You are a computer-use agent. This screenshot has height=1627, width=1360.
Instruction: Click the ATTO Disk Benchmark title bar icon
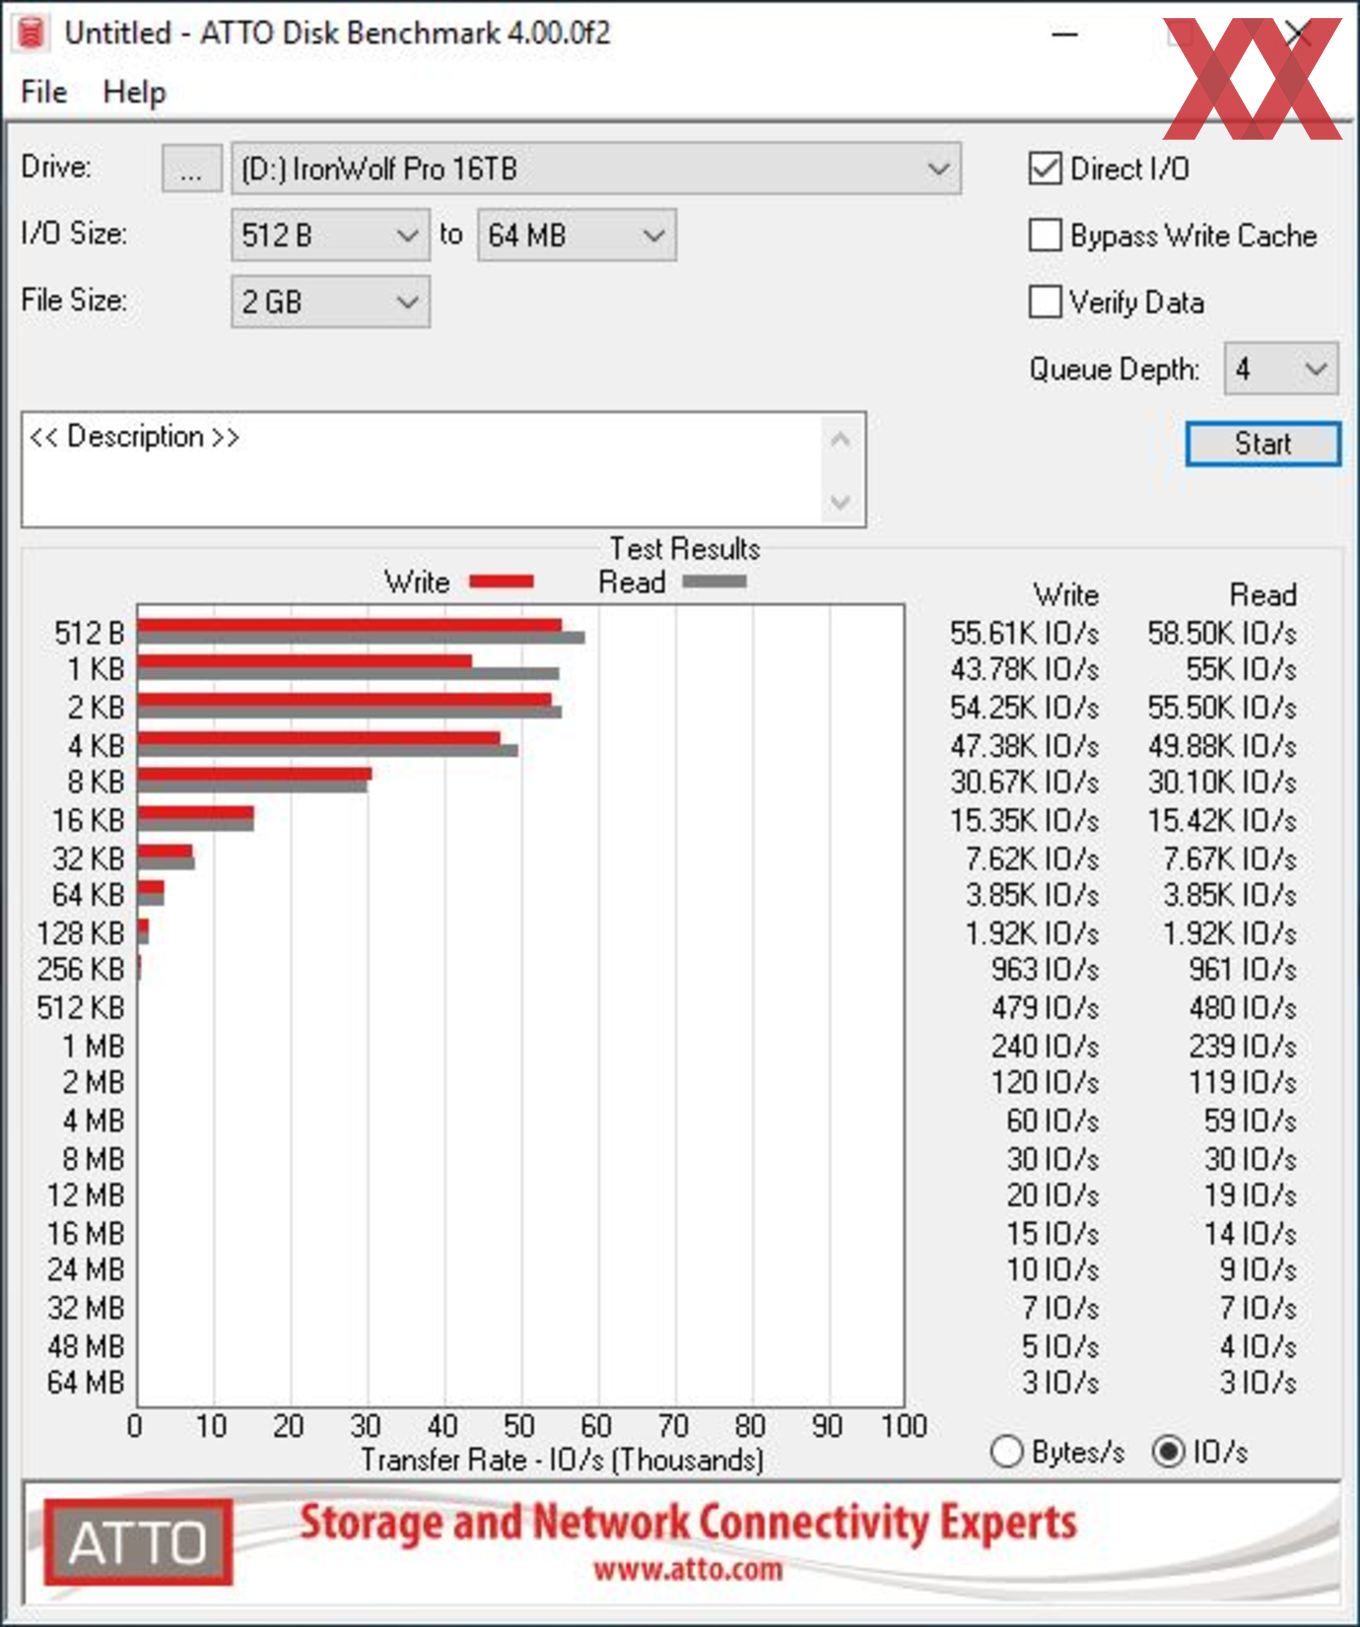[x=32, y=33]
